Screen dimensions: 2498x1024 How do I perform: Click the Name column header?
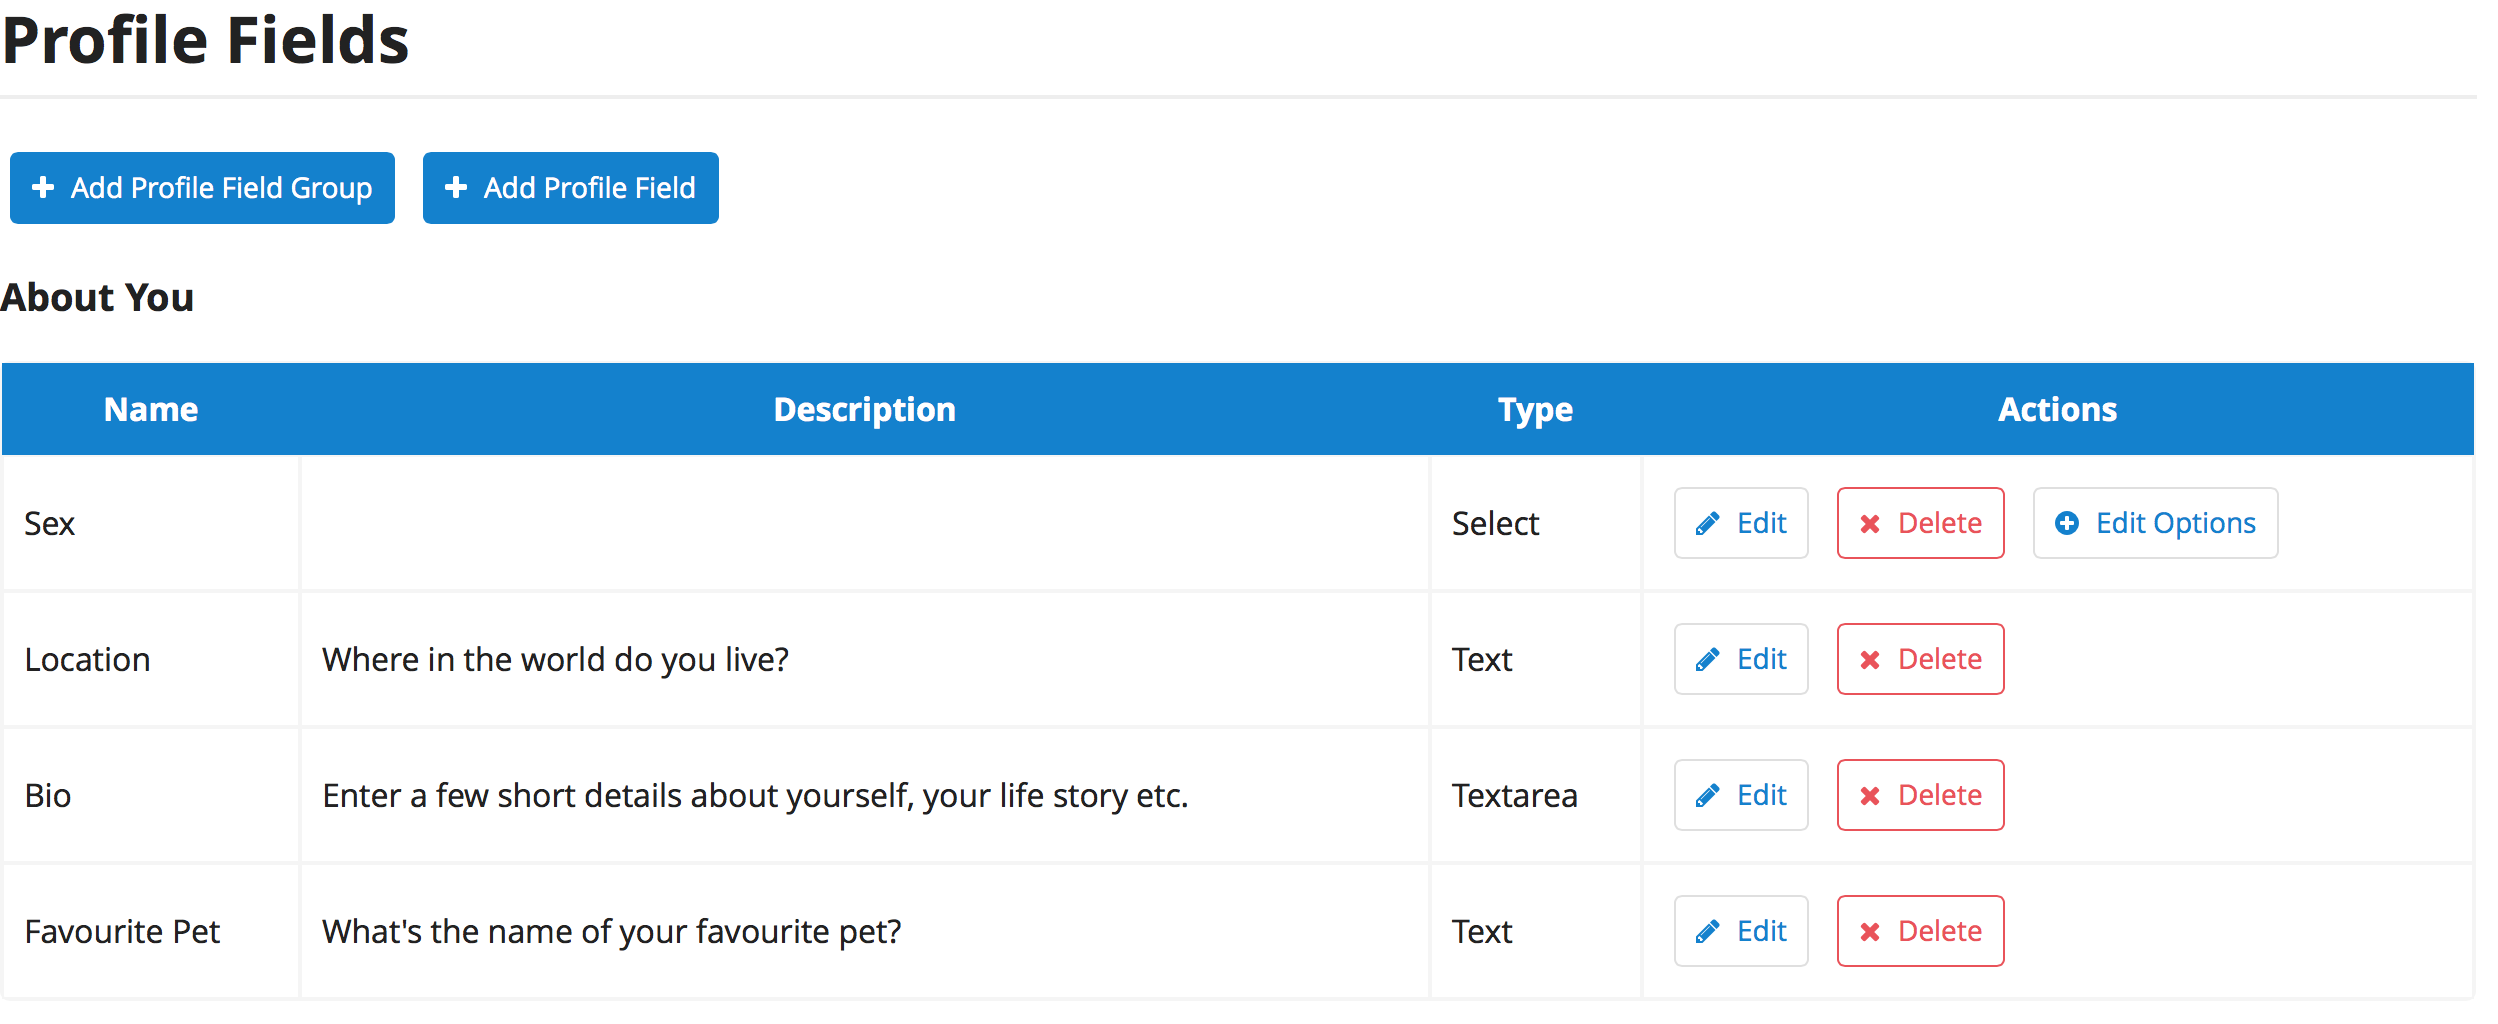click(x=151, y=409)
